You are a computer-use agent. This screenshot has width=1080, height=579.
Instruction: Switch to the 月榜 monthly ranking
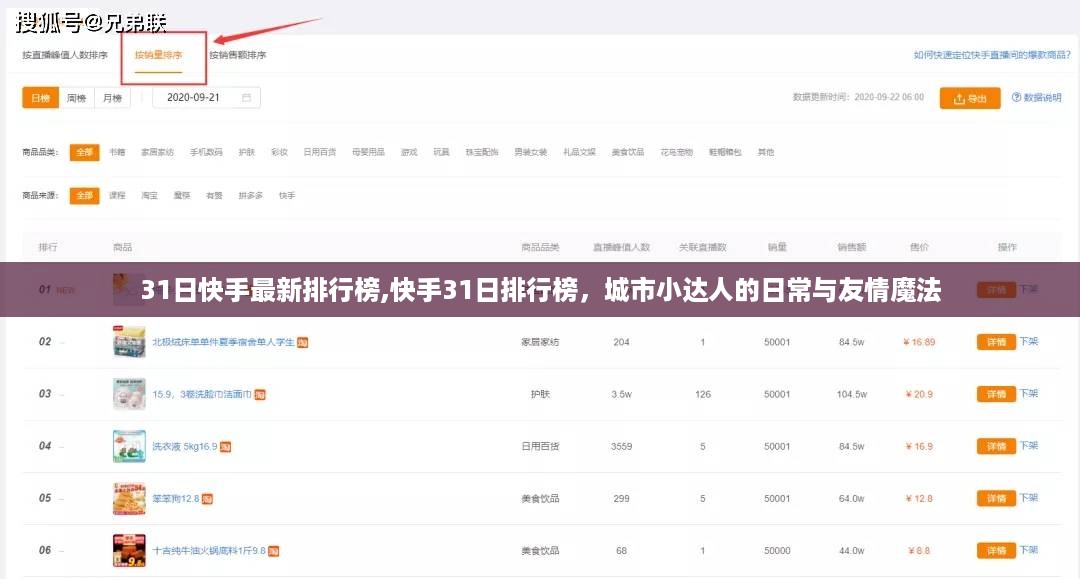coord(112,98)
